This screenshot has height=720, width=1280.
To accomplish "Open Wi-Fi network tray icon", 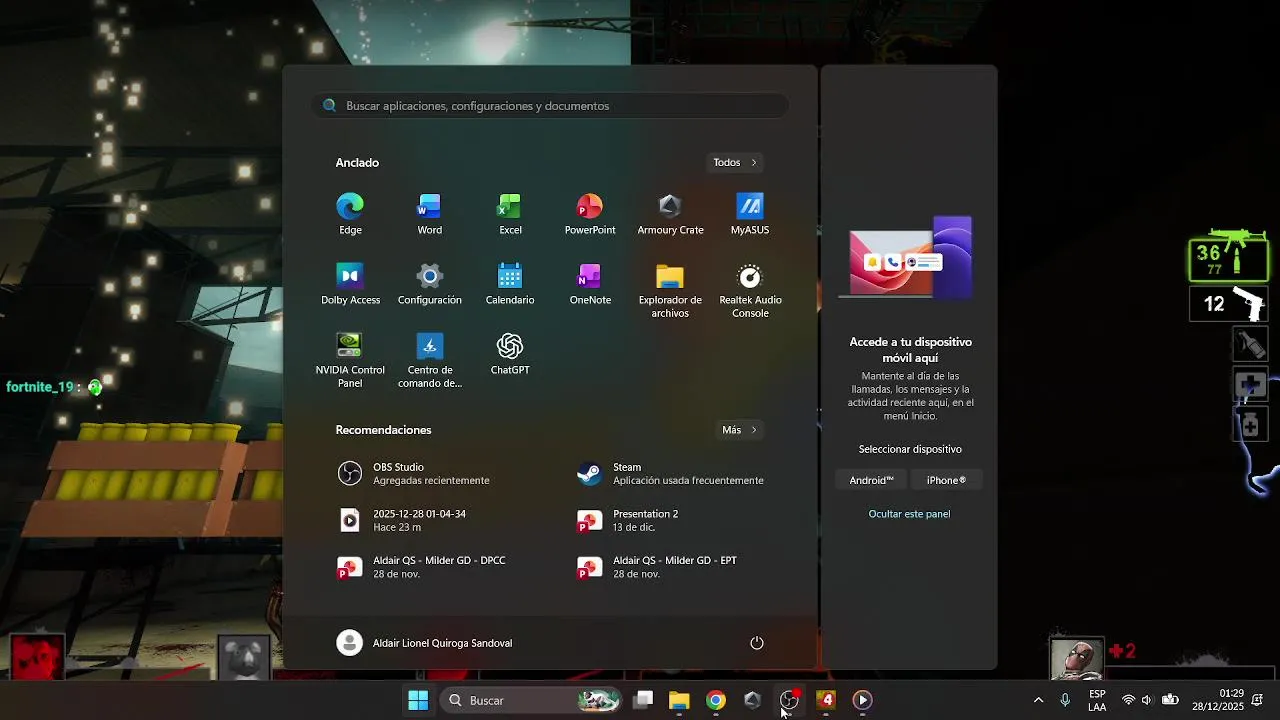I will click(1128, 700).
